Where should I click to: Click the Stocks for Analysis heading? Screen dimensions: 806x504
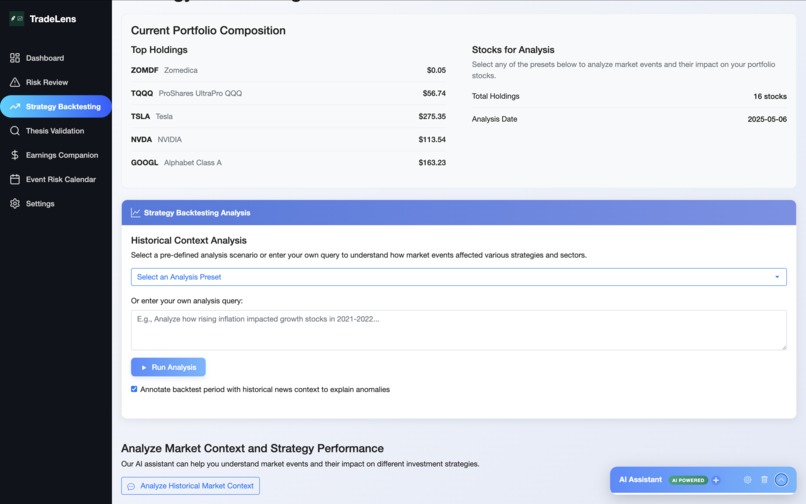tap(513, 50)
